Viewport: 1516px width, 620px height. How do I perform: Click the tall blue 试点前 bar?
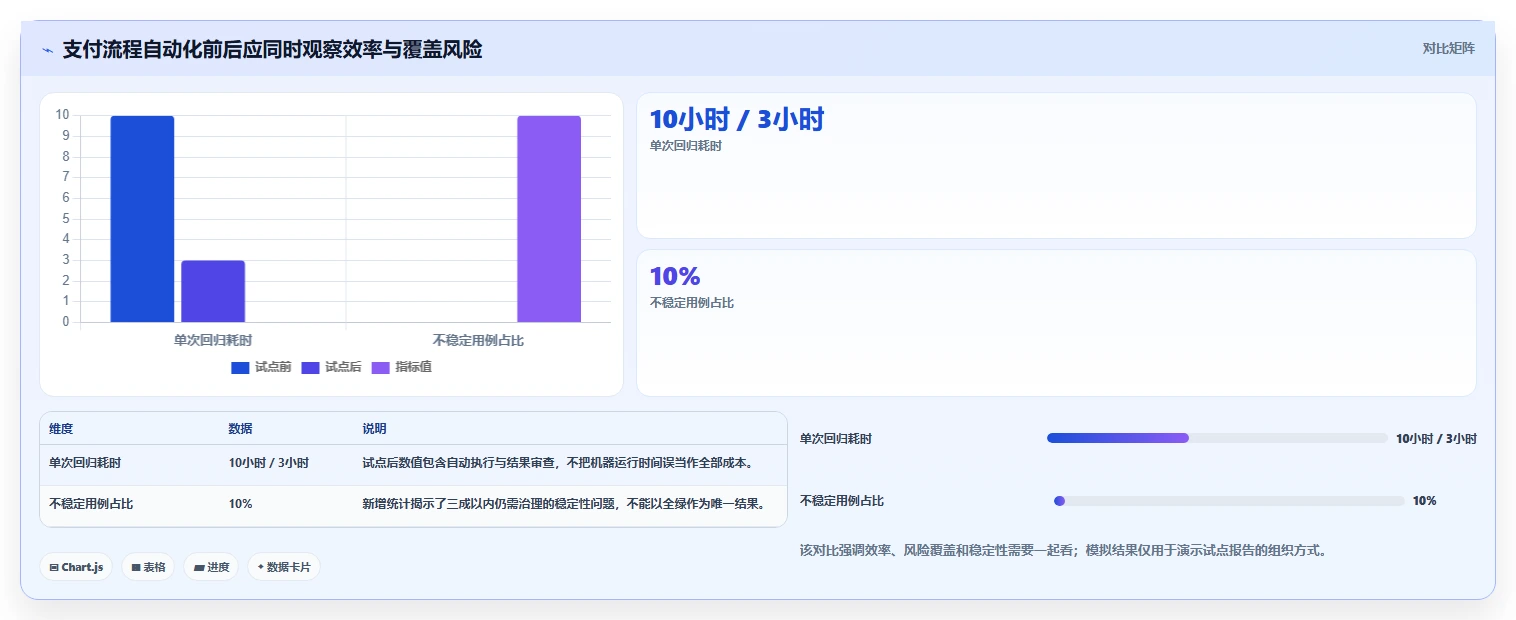142,219
